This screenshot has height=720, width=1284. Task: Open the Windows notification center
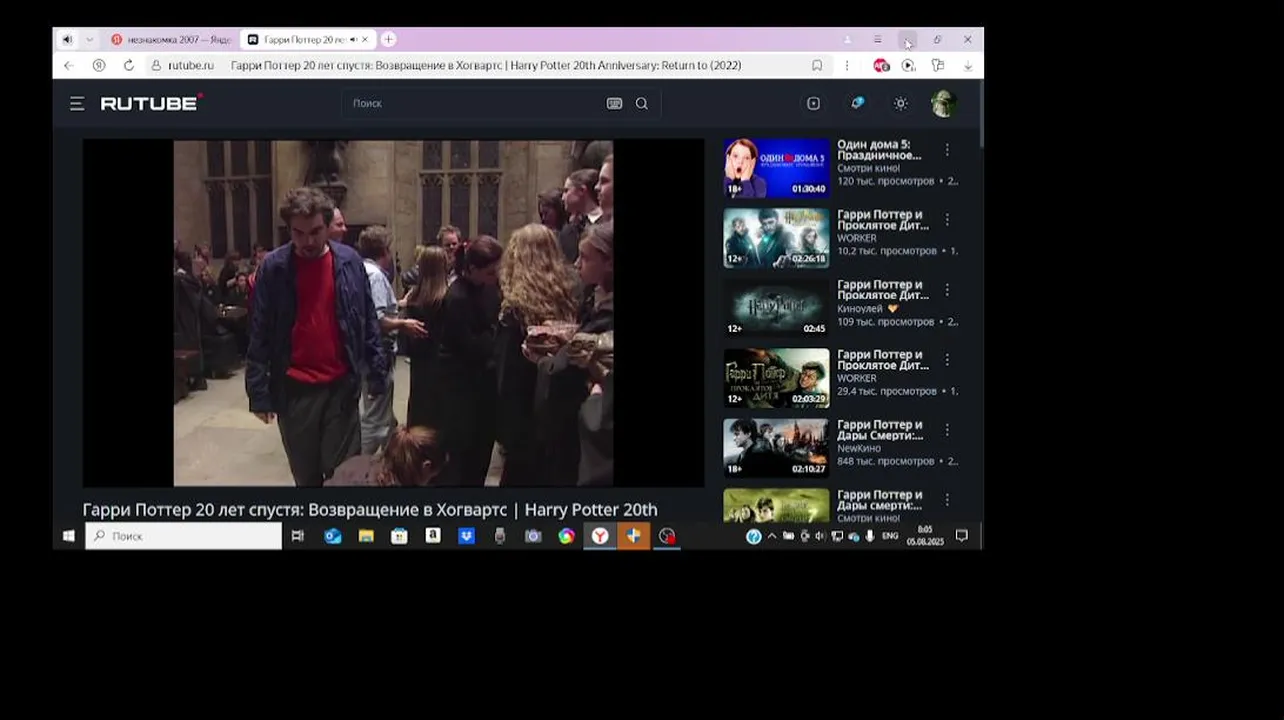coord(962,536)
